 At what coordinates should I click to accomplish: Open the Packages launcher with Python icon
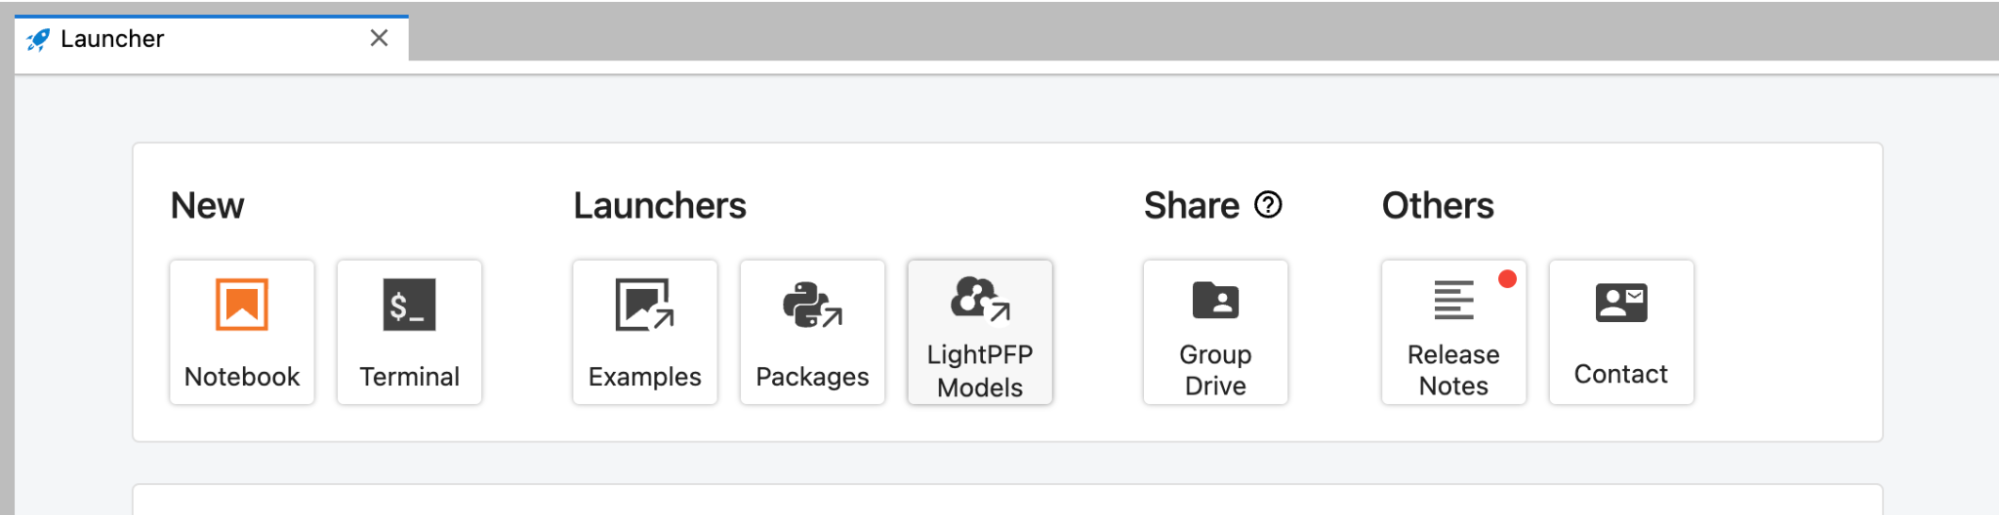pyautogui.click(x=812, y=332)
